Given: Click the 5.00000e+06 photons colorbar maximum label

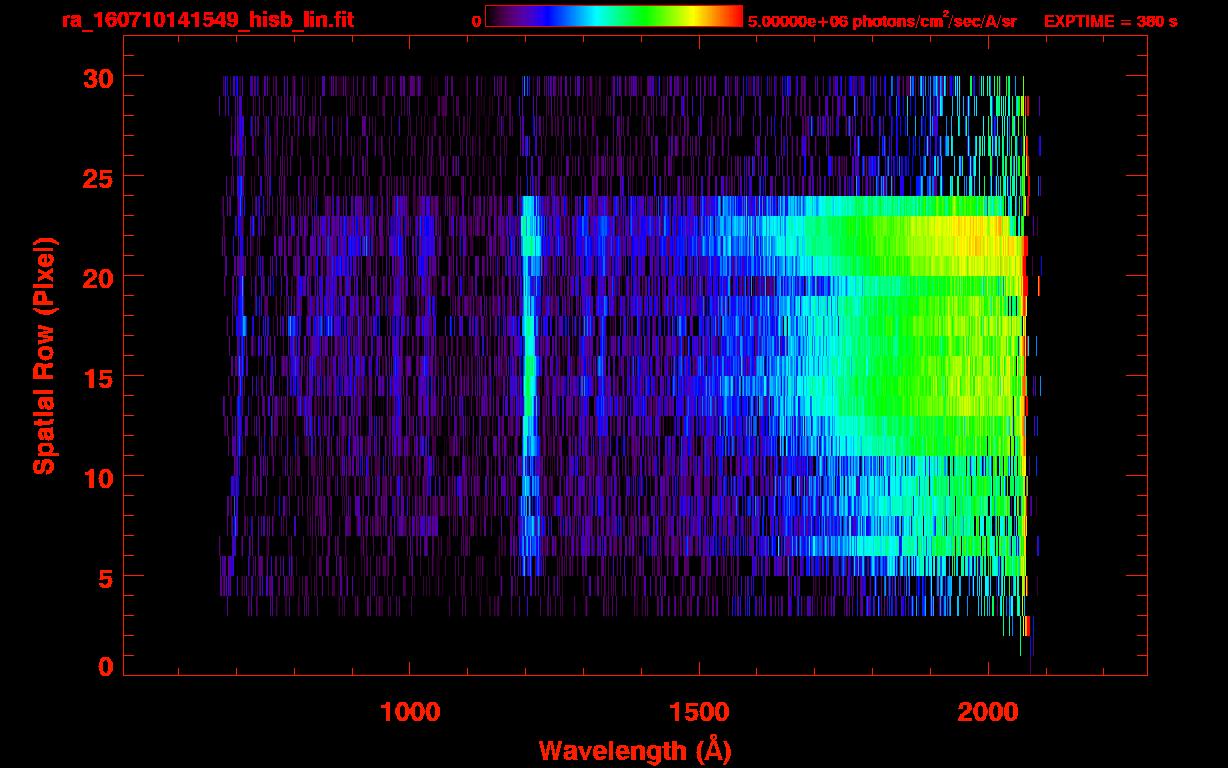Looking at the screenshot, I should 881,20.
